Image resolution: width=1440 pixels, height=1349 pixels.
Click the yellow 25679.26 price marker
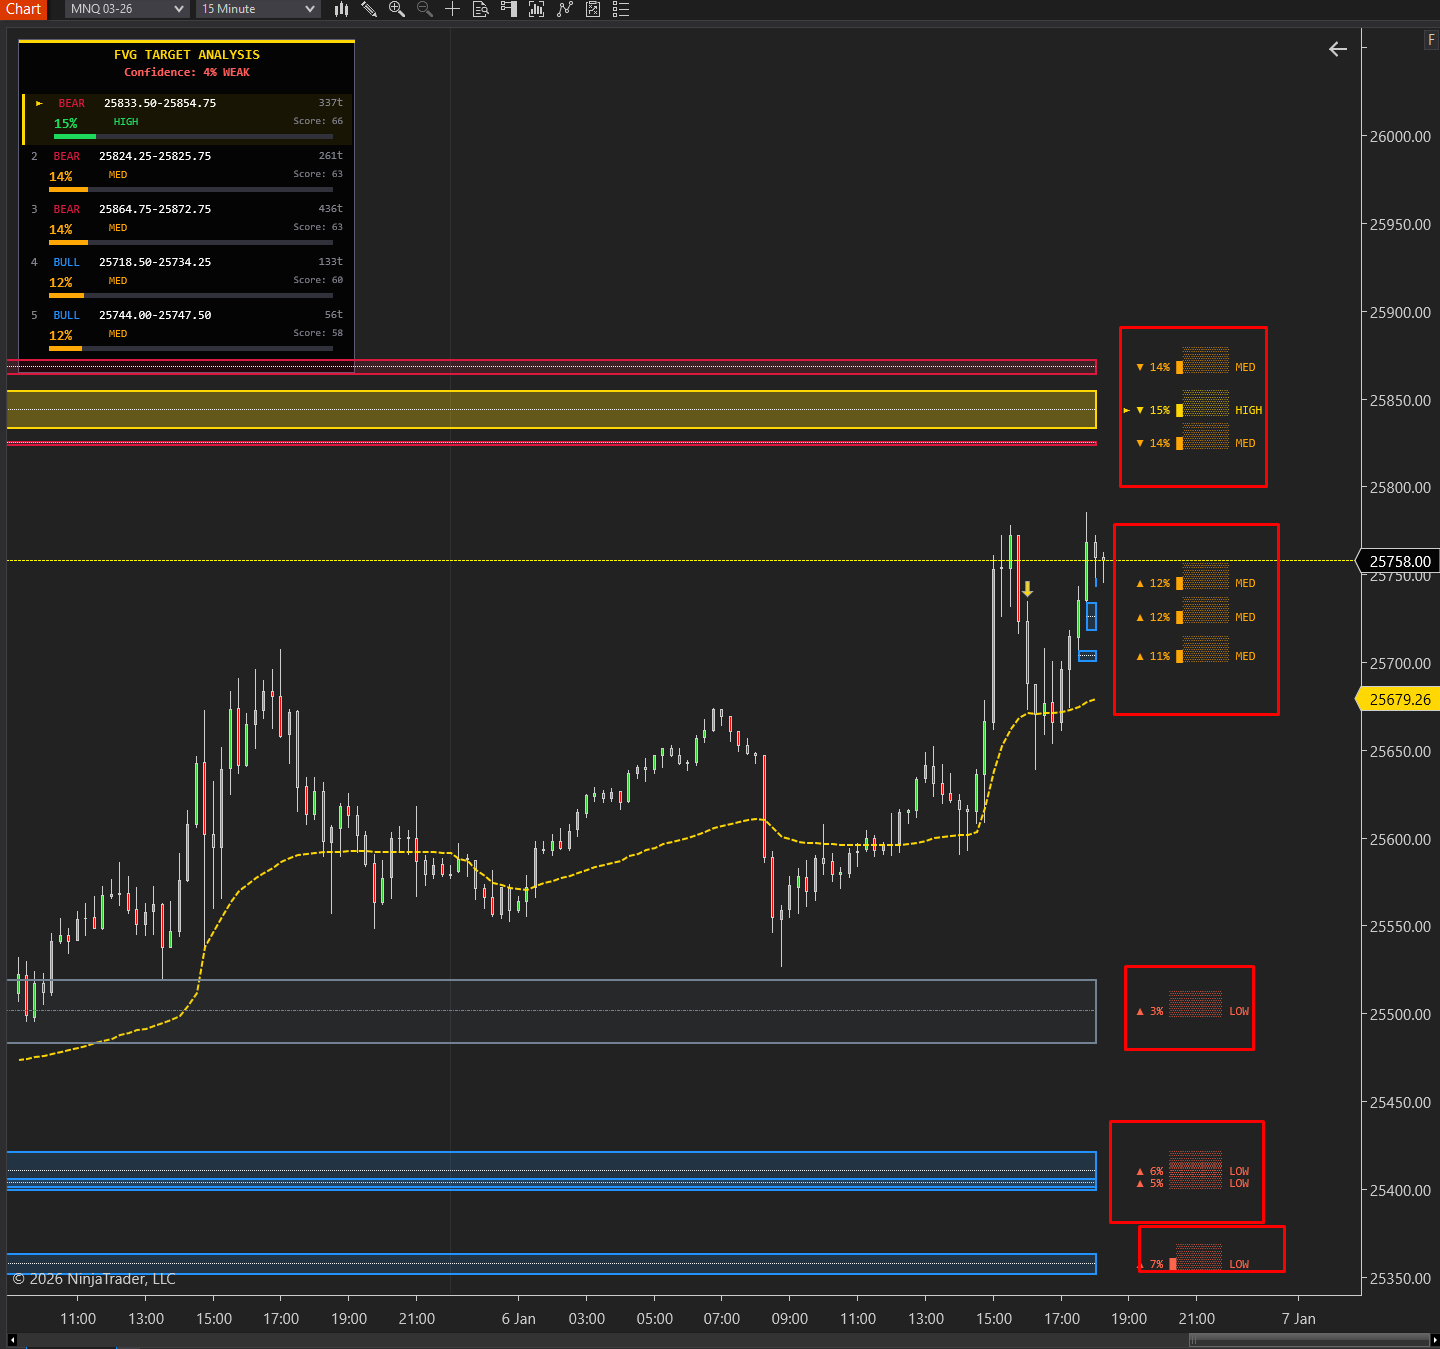pyautogui.click(x=1399, y=699)
